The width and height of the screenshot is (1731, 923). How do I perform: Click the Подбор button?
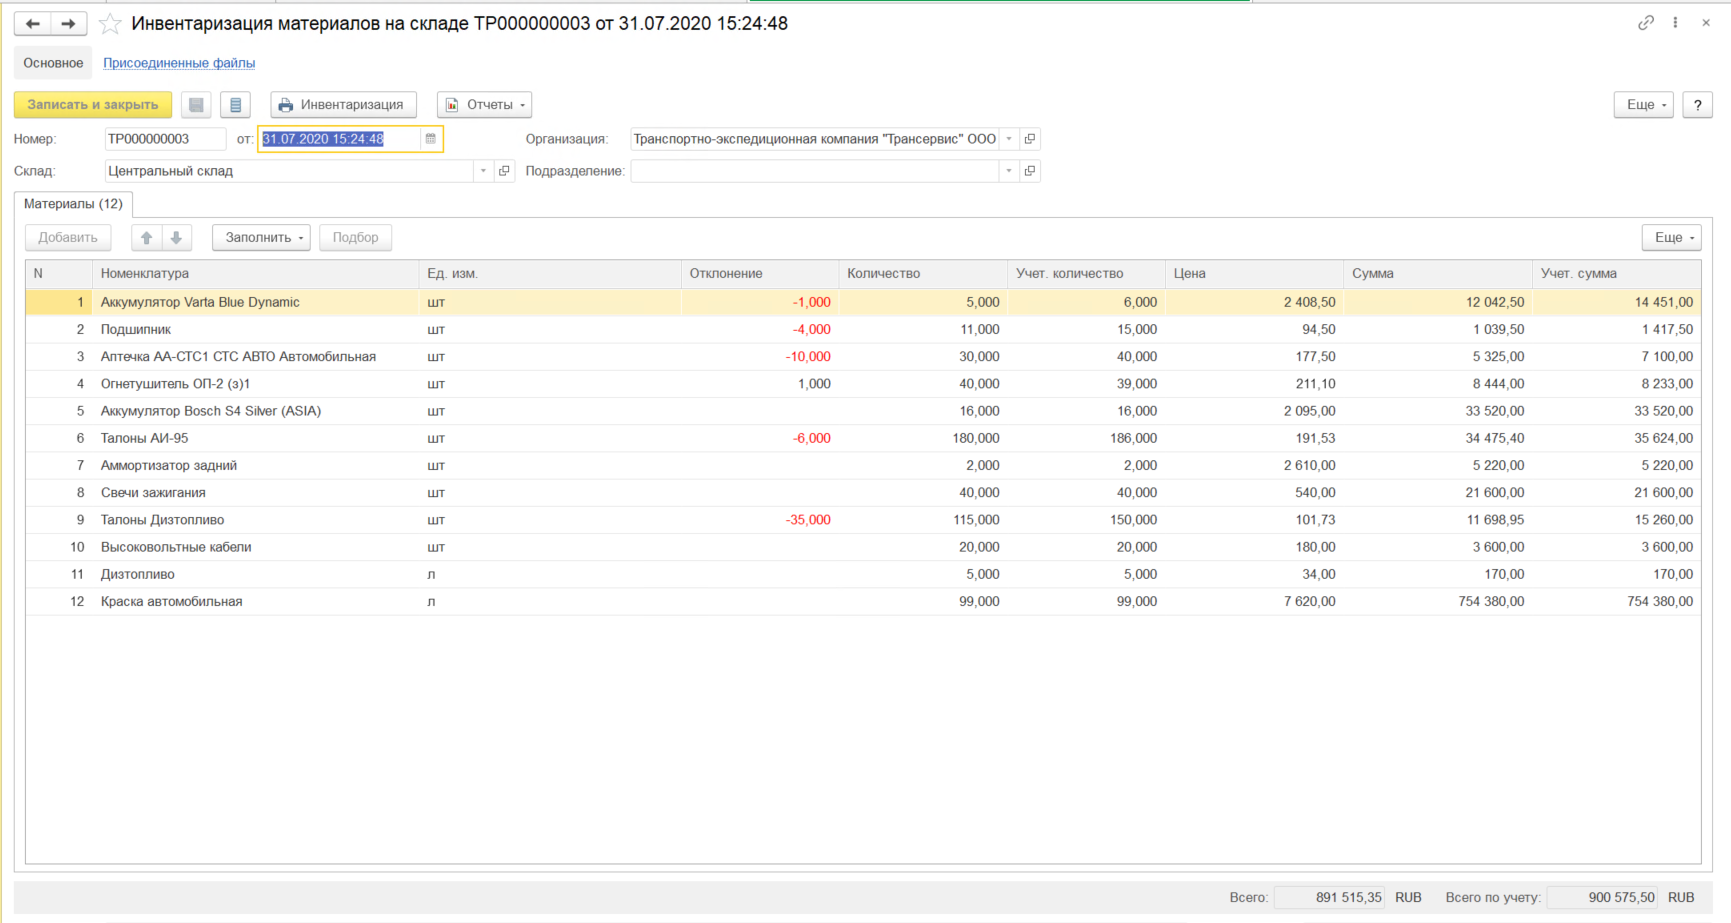click(356, 238)
